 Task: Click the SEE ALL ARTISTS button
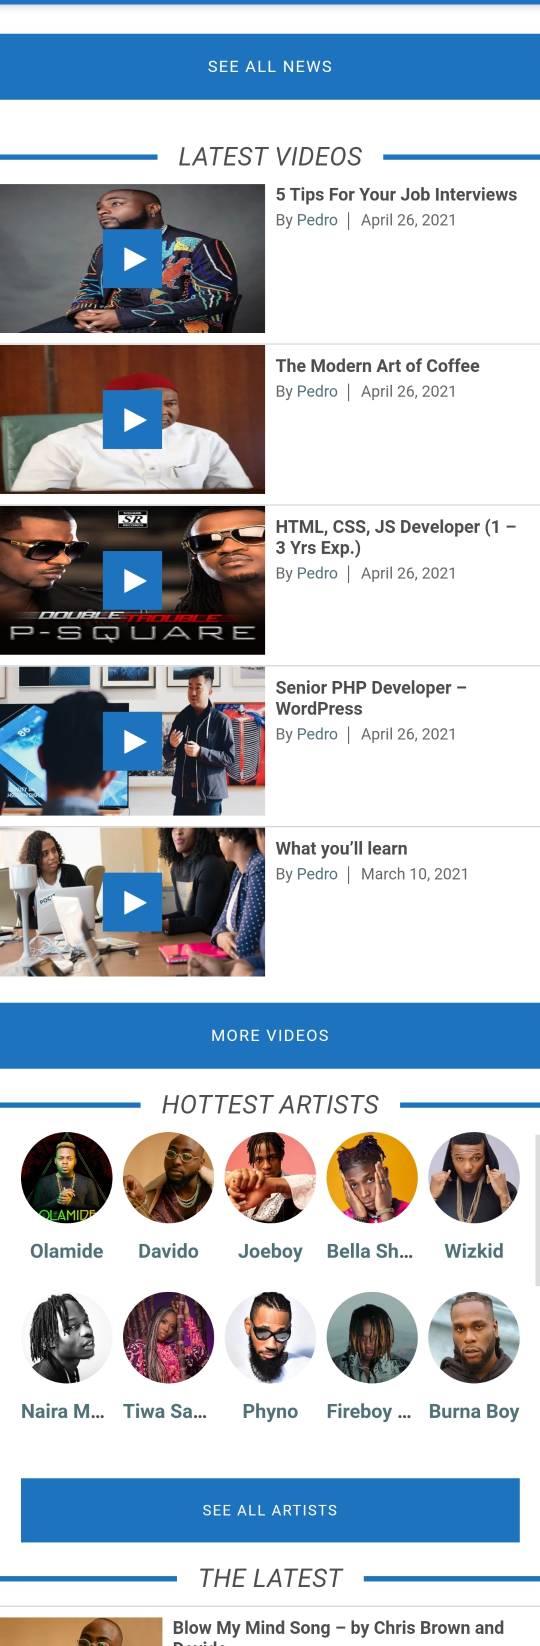270,1510
